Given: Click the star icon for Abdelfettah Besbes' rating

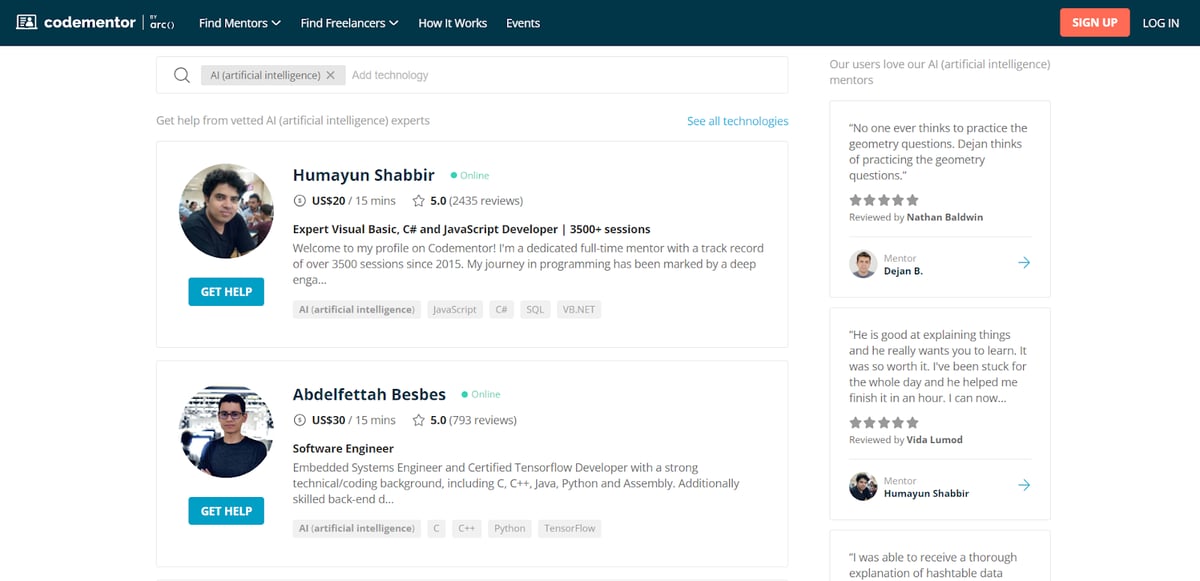Looking at the screenshot, I should pos(419,421).
